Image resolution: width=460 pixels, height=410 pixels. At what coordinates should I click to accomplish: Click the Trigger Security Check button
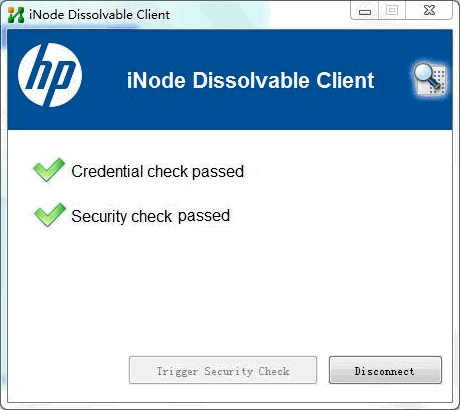223,370
